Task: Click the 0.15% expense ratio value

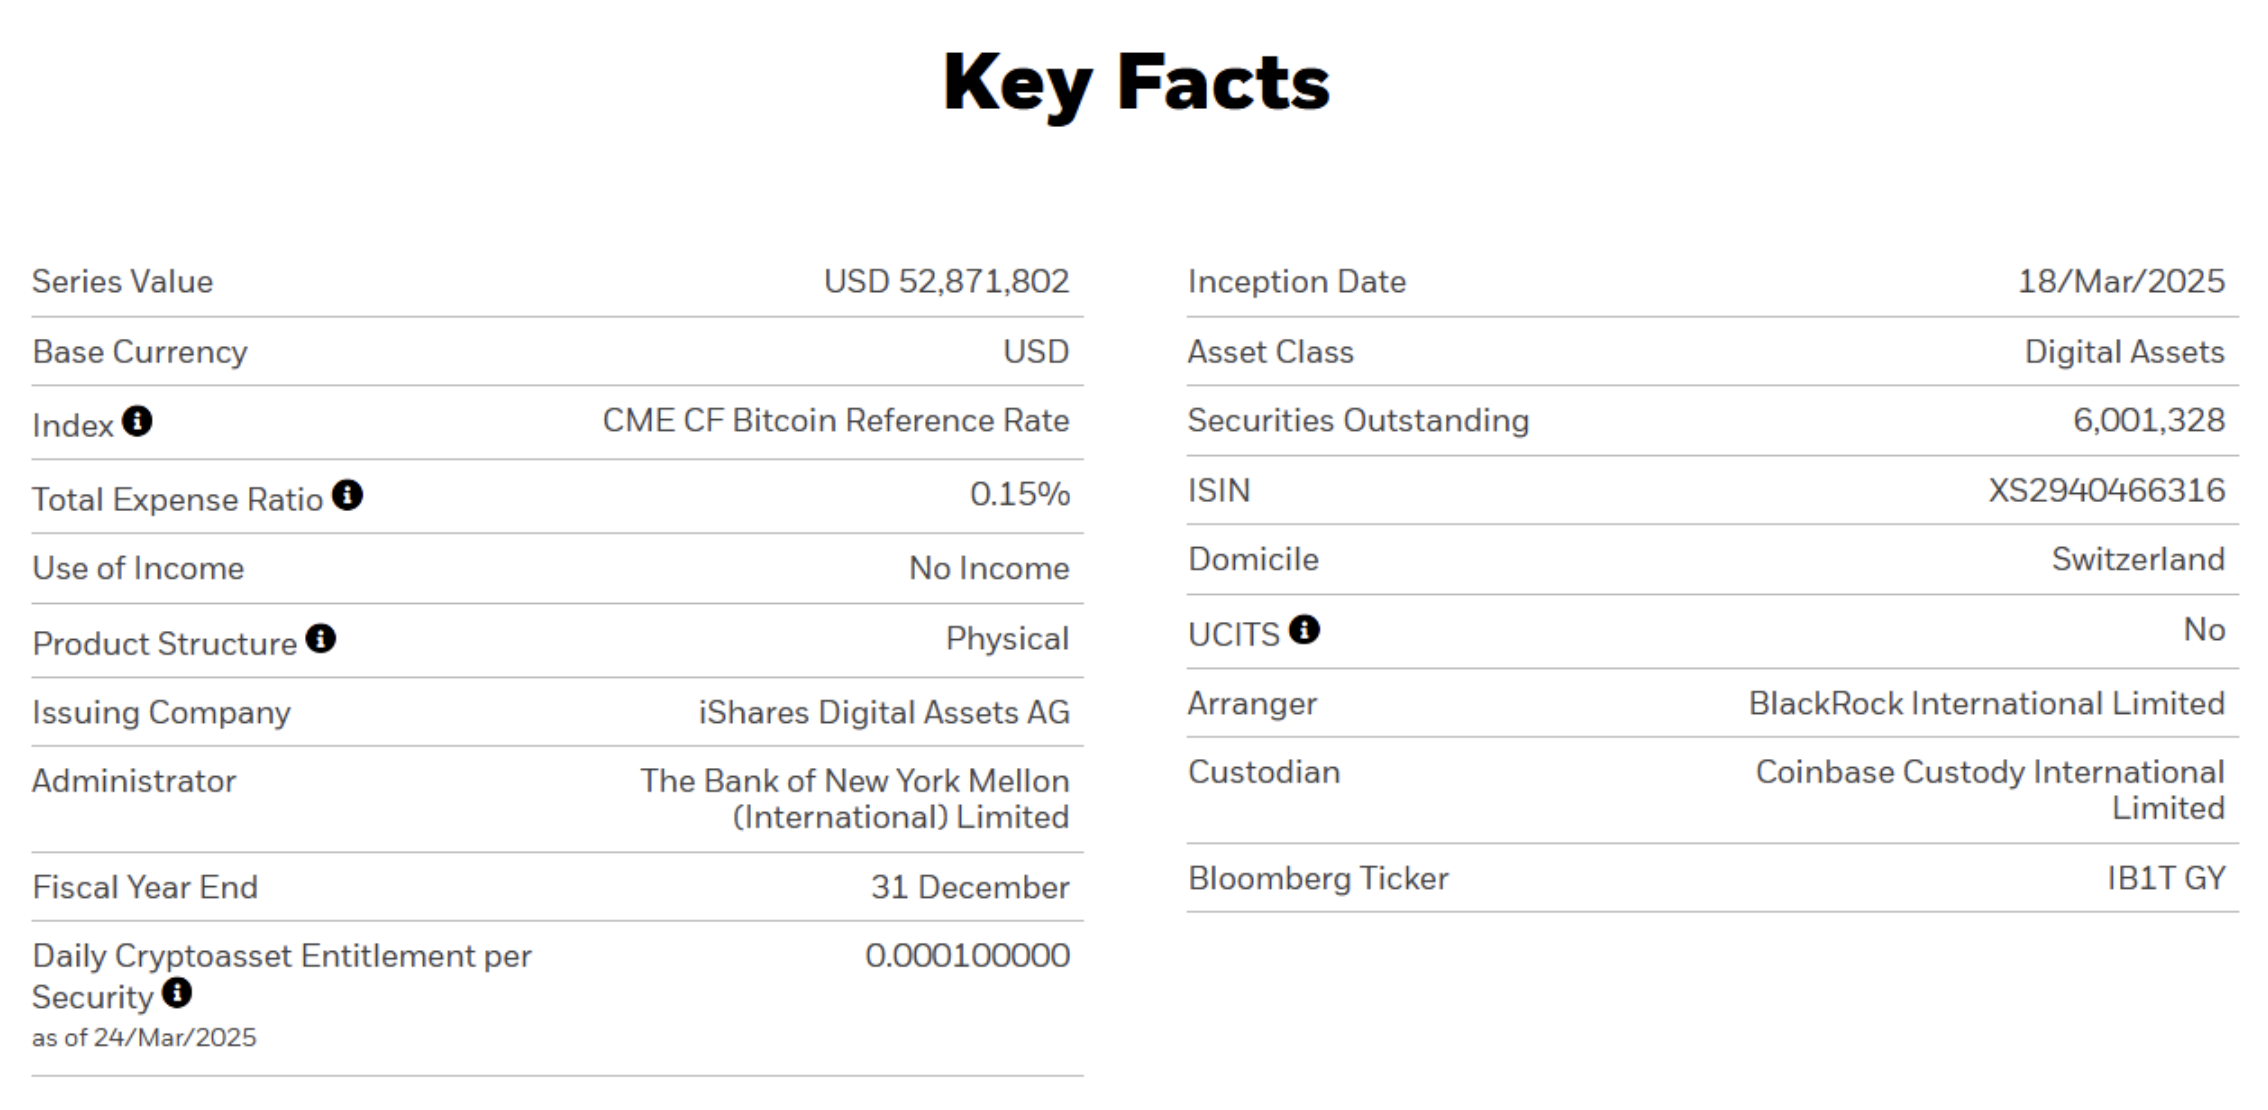Action: [1019, 494]
